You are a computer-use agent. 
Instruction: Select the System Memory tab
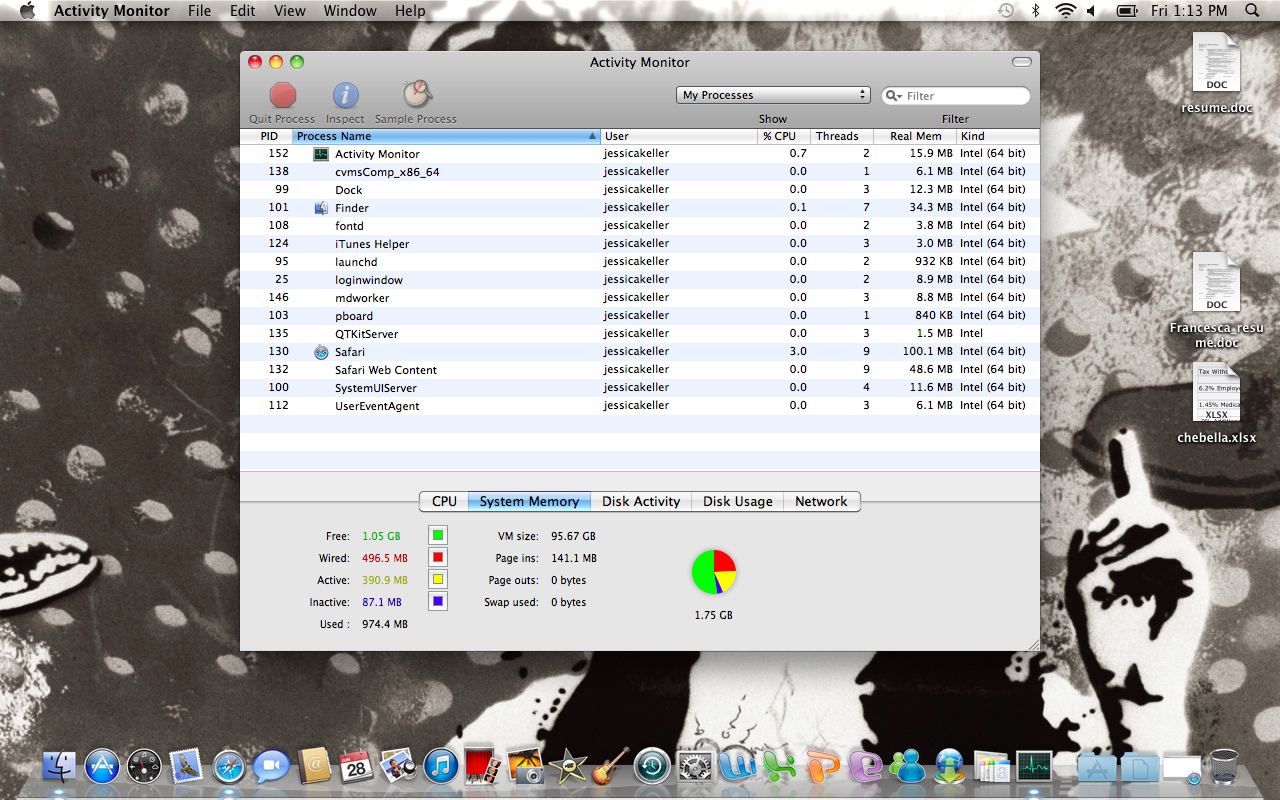529,502
